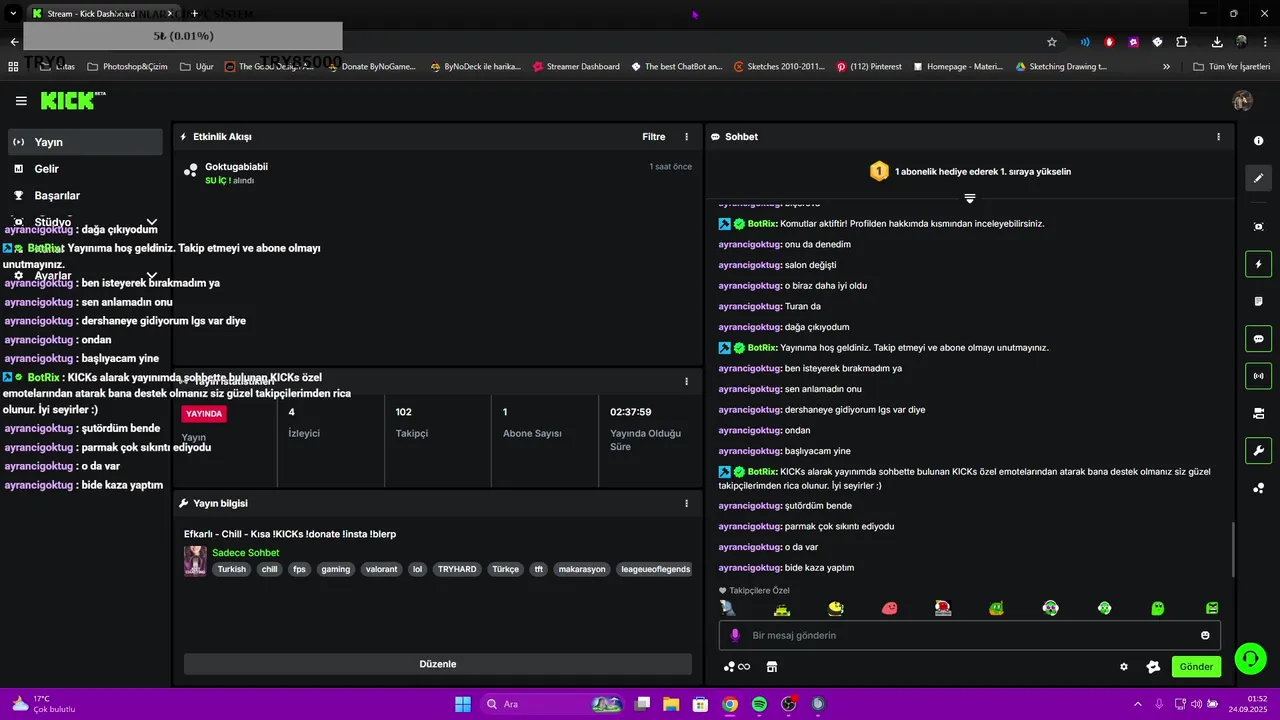Open the taskbar weather widget
This screenshot has width=1280, height=720.
tap(42, 704)
